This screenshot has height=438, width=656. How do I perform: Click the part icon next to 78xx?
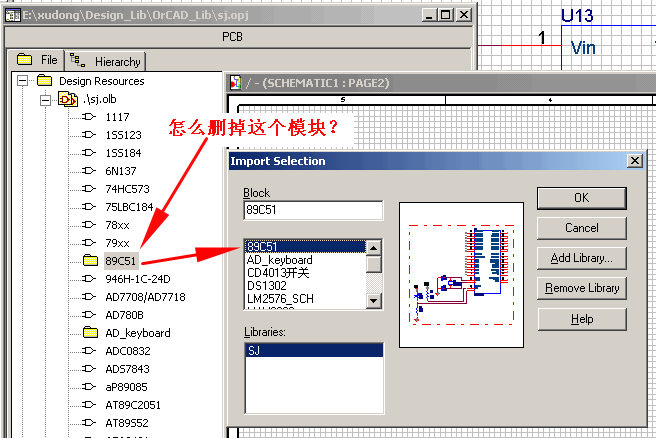point(89,225)
